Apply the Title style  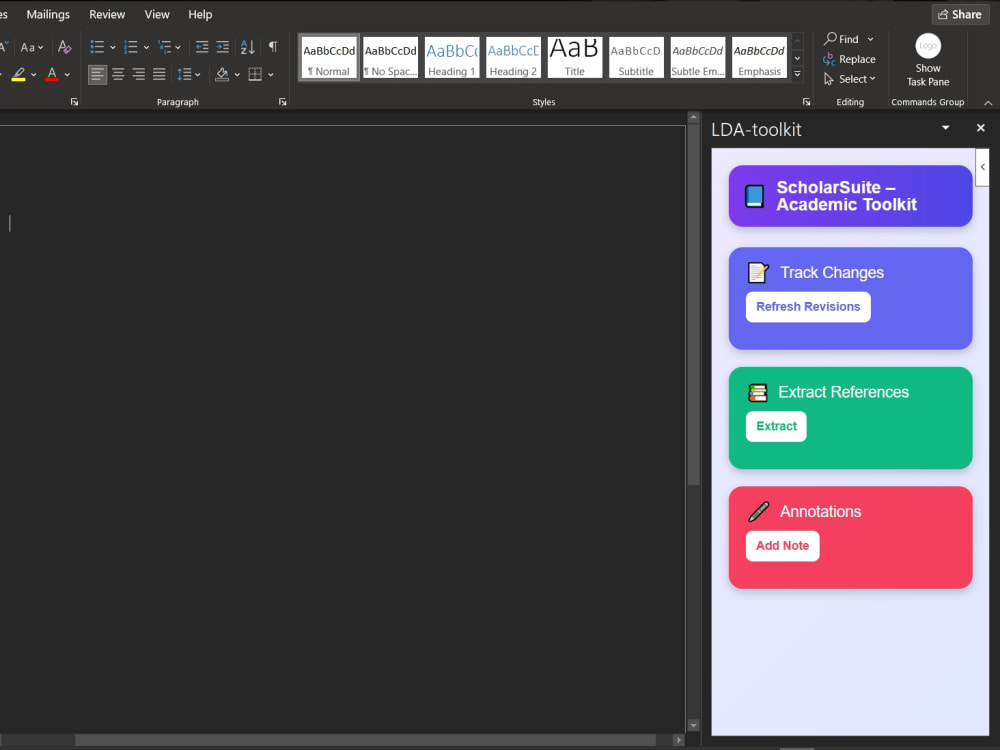click(x=575, y=57)
